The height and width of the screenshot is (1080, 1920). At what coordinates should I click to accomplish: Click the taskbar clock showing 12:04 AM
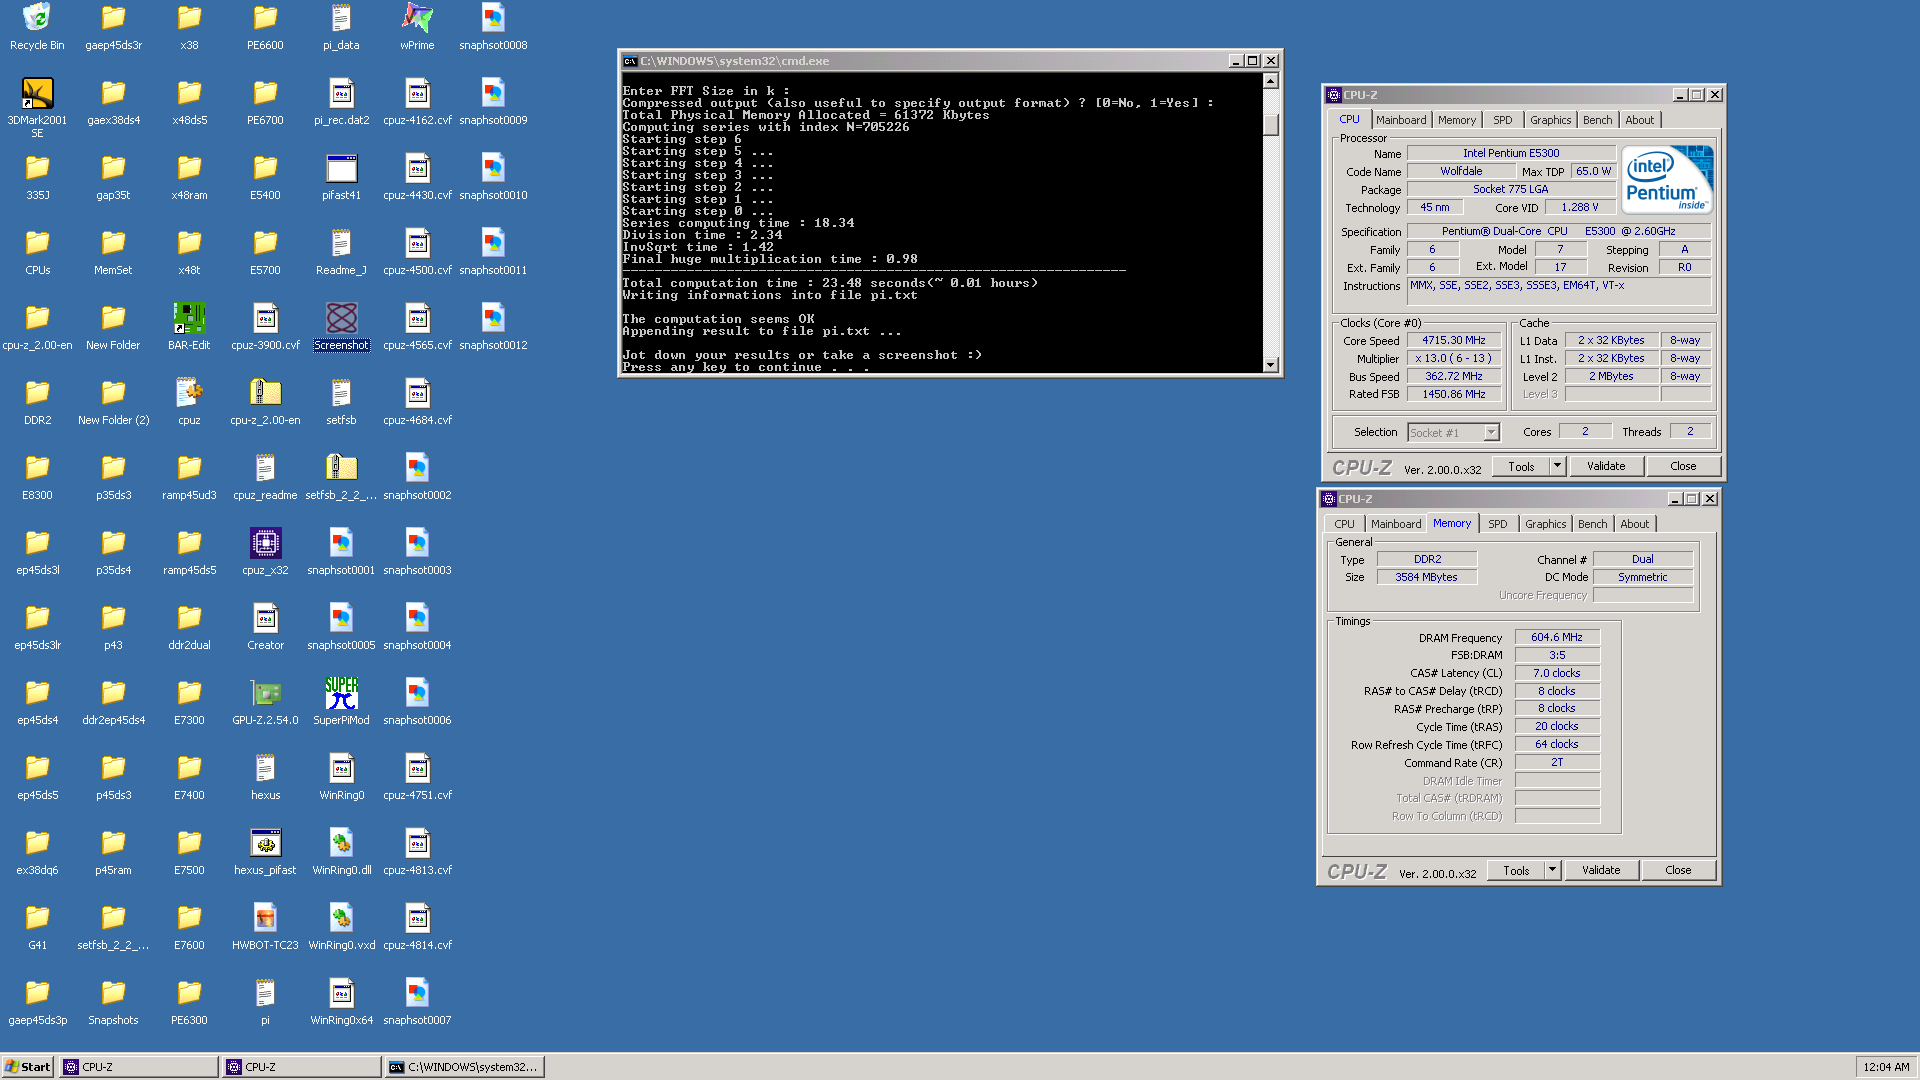pos(1886,1067)
